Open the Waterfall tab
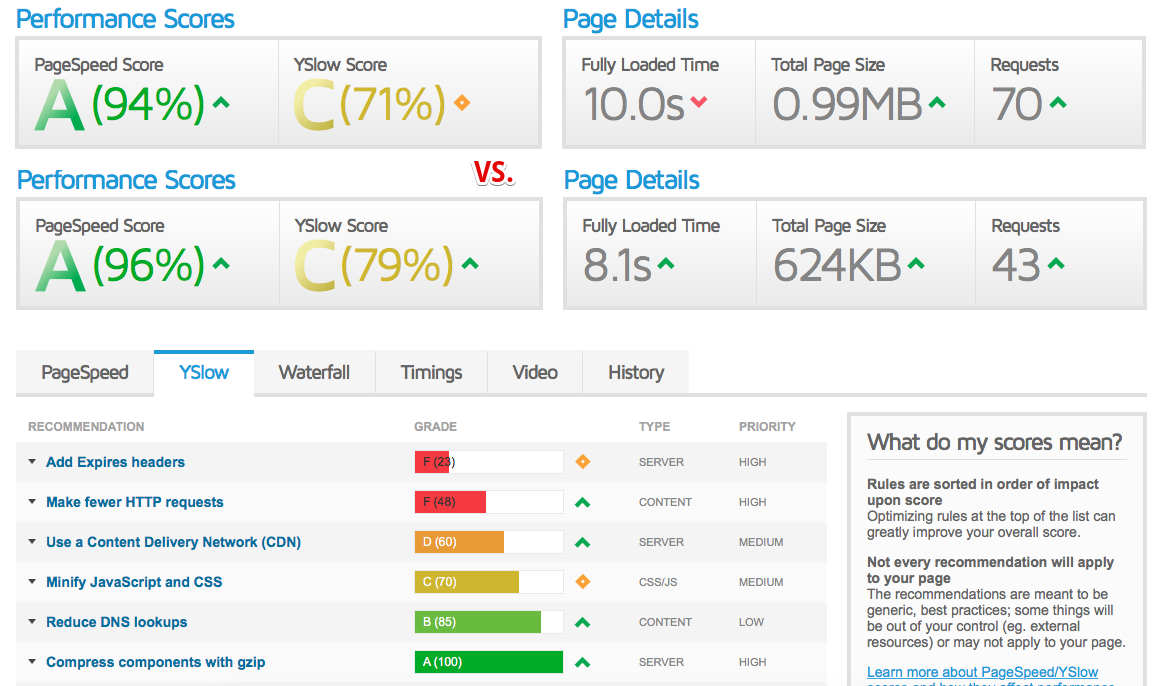Image resolution: width=1162 pixels, height=686 pixels. (x=314, y=373)
